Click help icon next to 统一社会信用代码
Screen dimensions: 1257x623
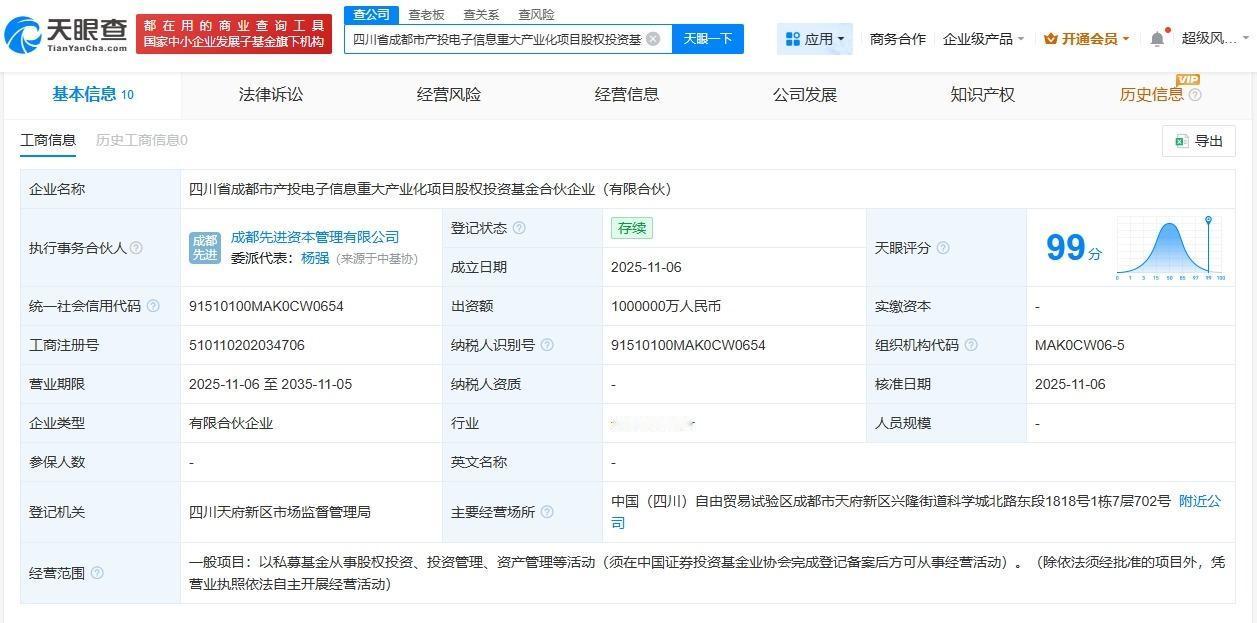[153, 306]
